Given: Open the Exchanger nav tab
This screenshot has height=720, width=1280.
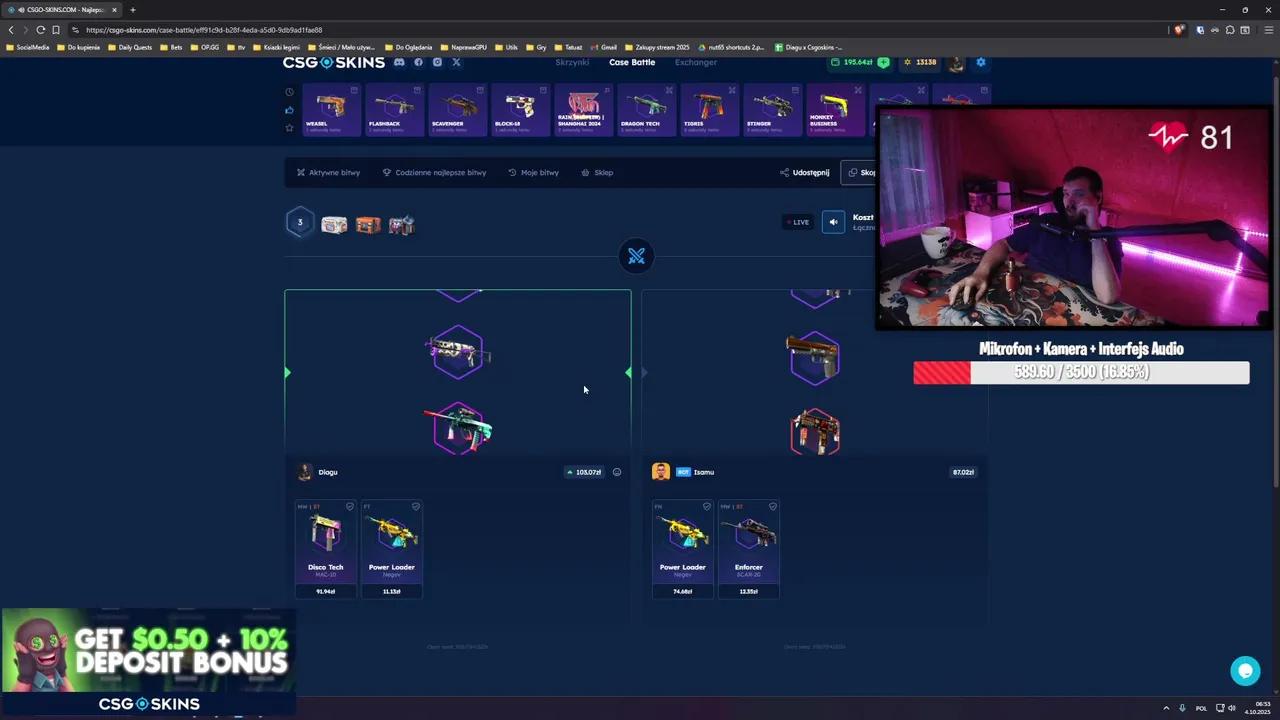Looking at the screenshot, I should coord(696,62).
